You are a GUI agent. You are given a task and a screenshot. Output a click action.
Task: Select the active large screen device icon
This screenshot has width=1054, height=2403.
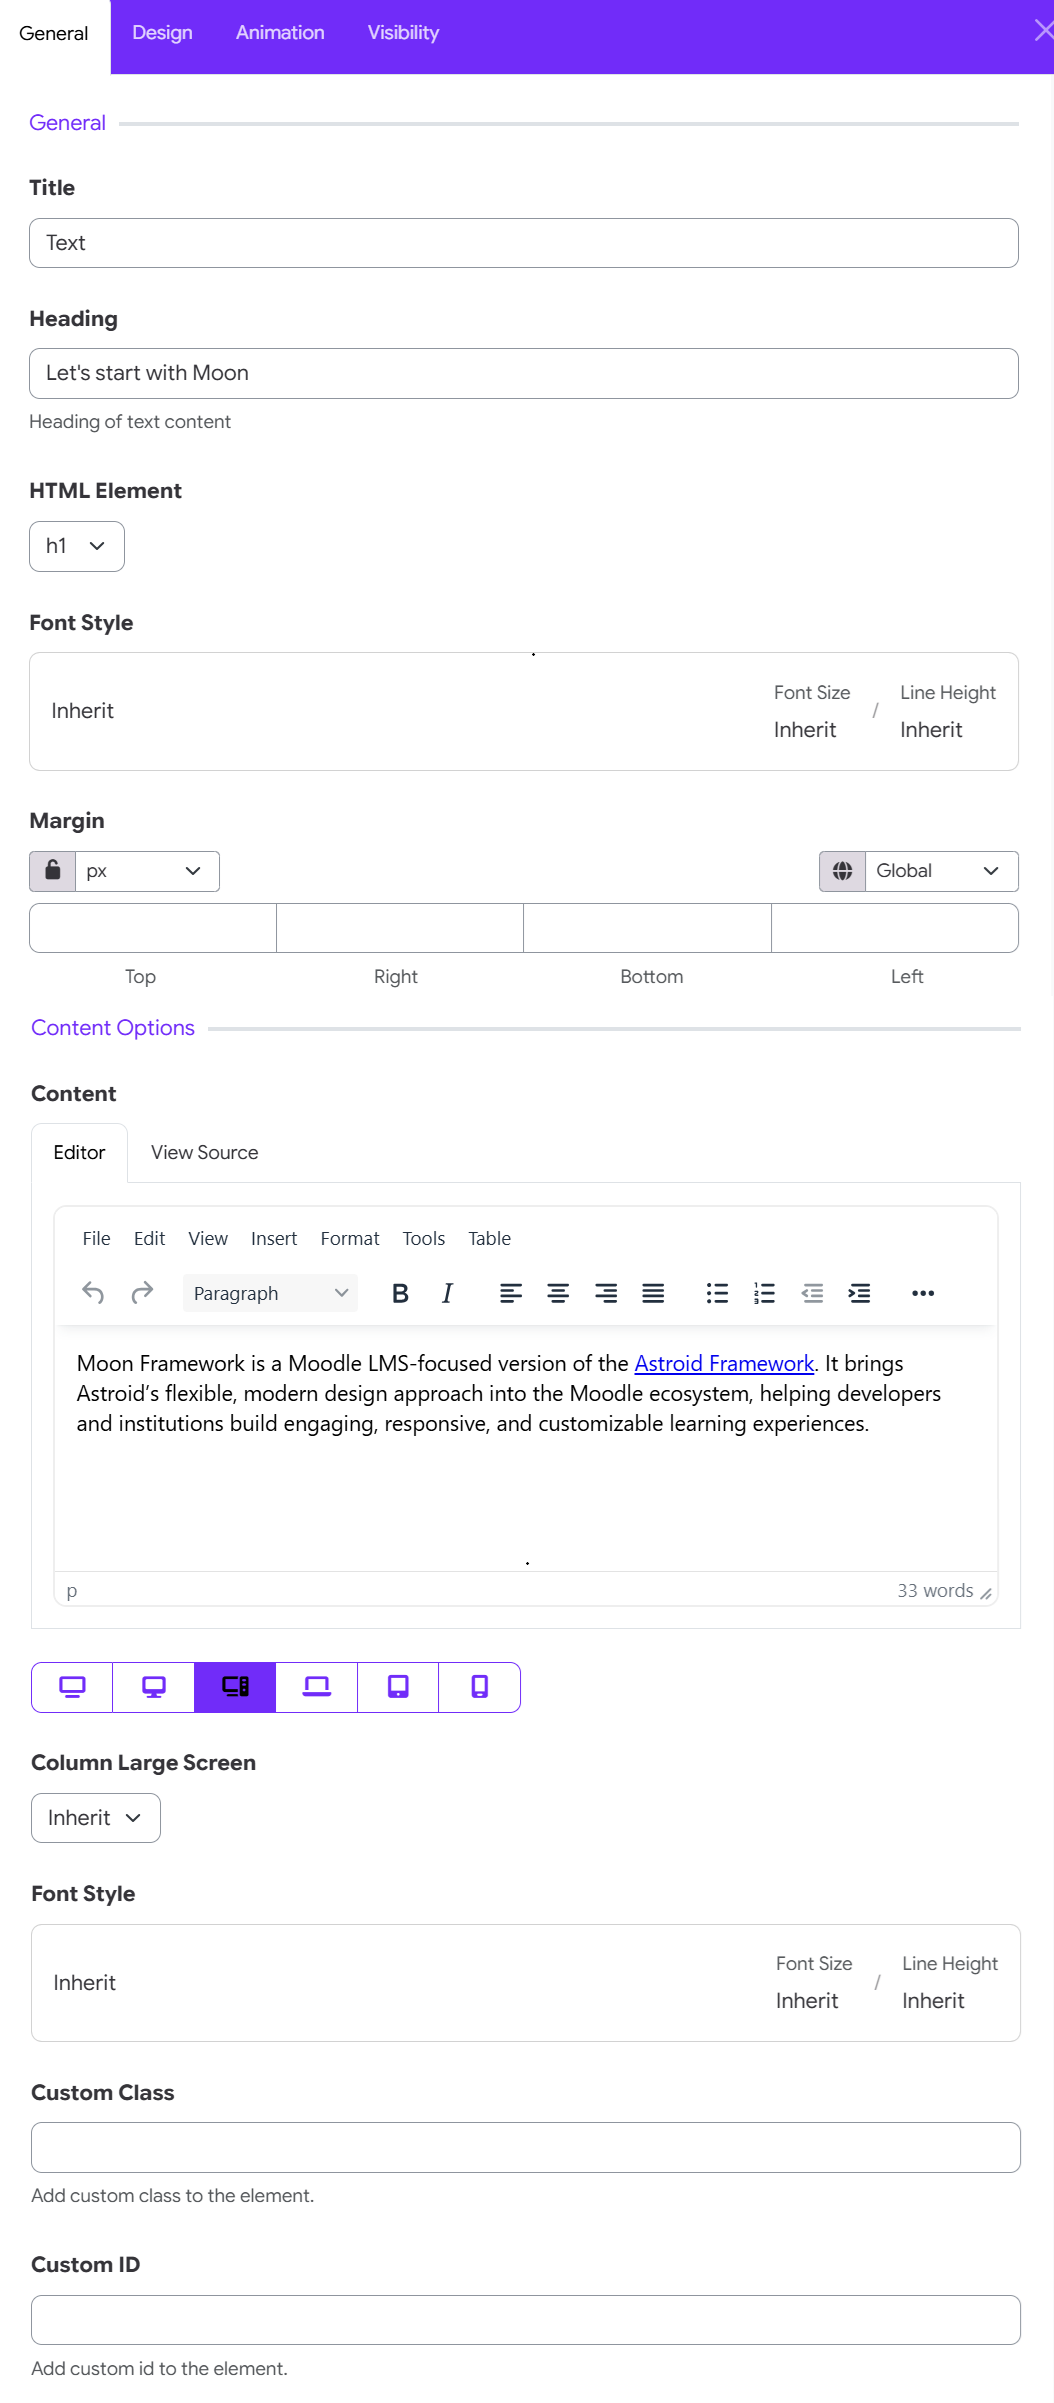tap(235, 1687)
